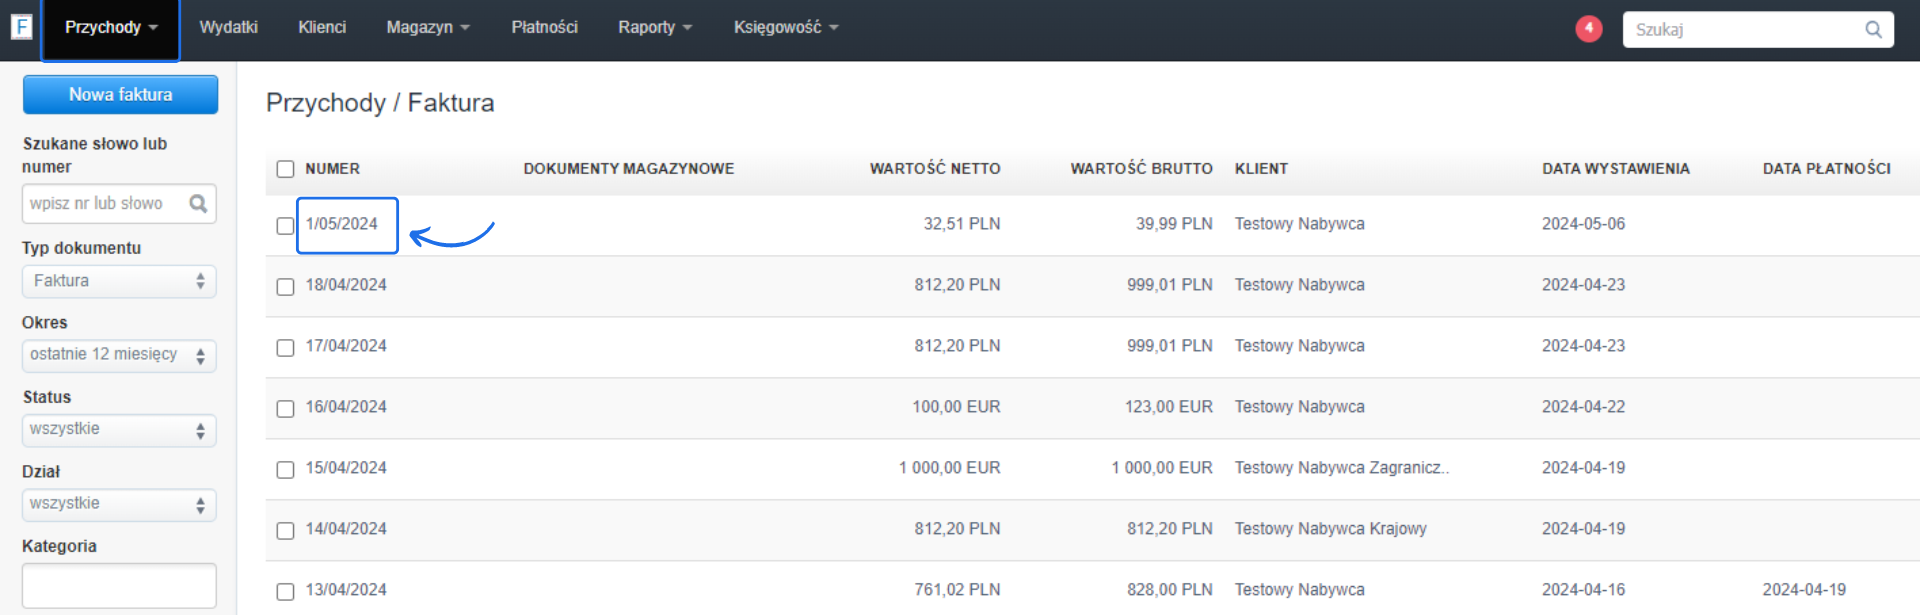
Task: Tick checkbox for invoice 1/05/2024
Action: 285,226
